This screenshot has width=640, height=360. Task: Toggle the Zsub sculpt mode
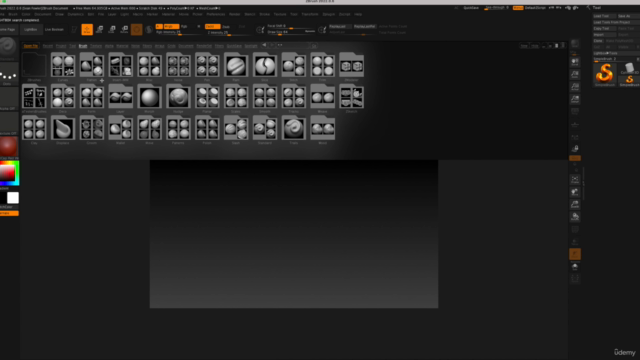(226, 27)
